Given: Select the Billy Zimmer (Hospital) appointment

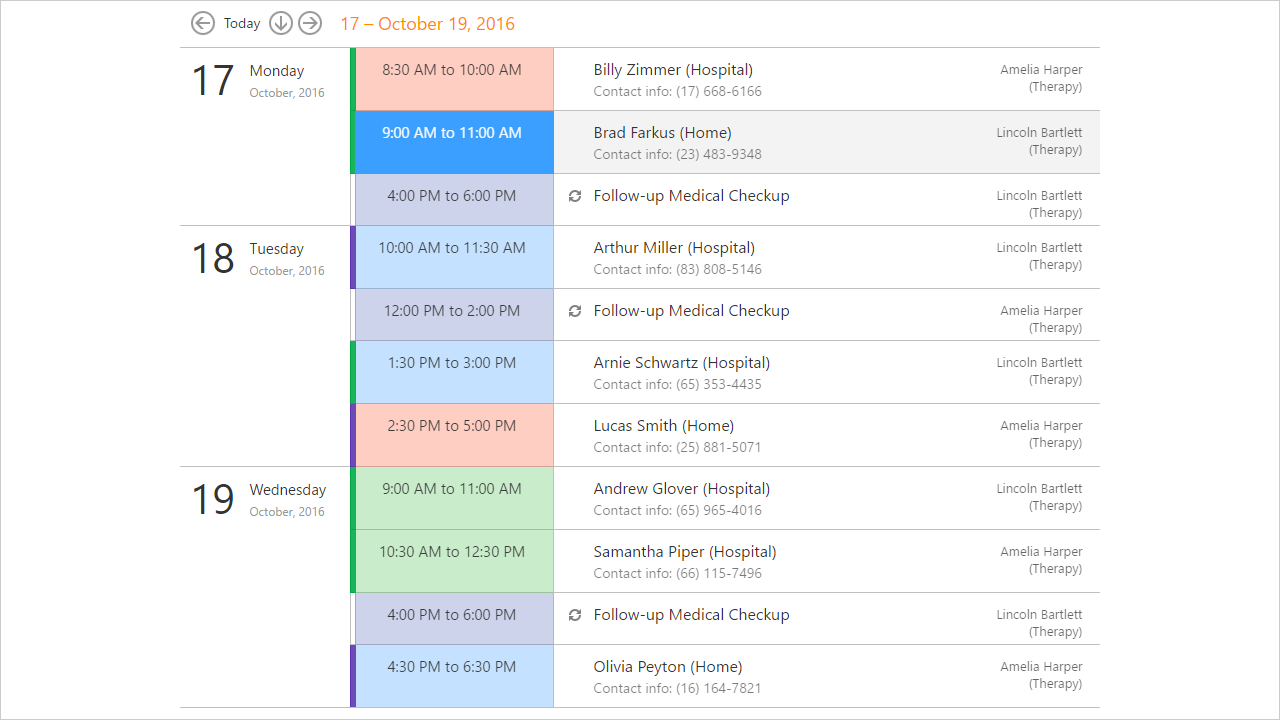Looking at the screenshot, I should 673,70.
